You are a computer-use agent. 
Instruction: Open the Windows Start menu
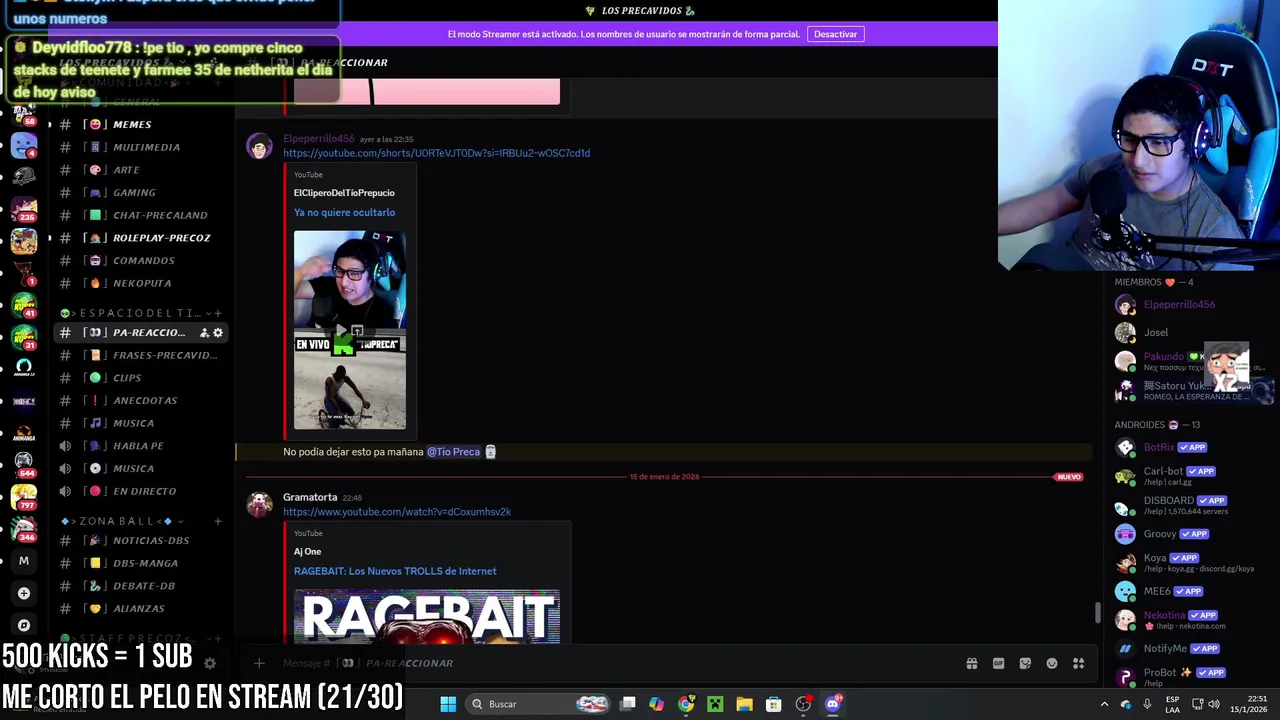(448, 704)
